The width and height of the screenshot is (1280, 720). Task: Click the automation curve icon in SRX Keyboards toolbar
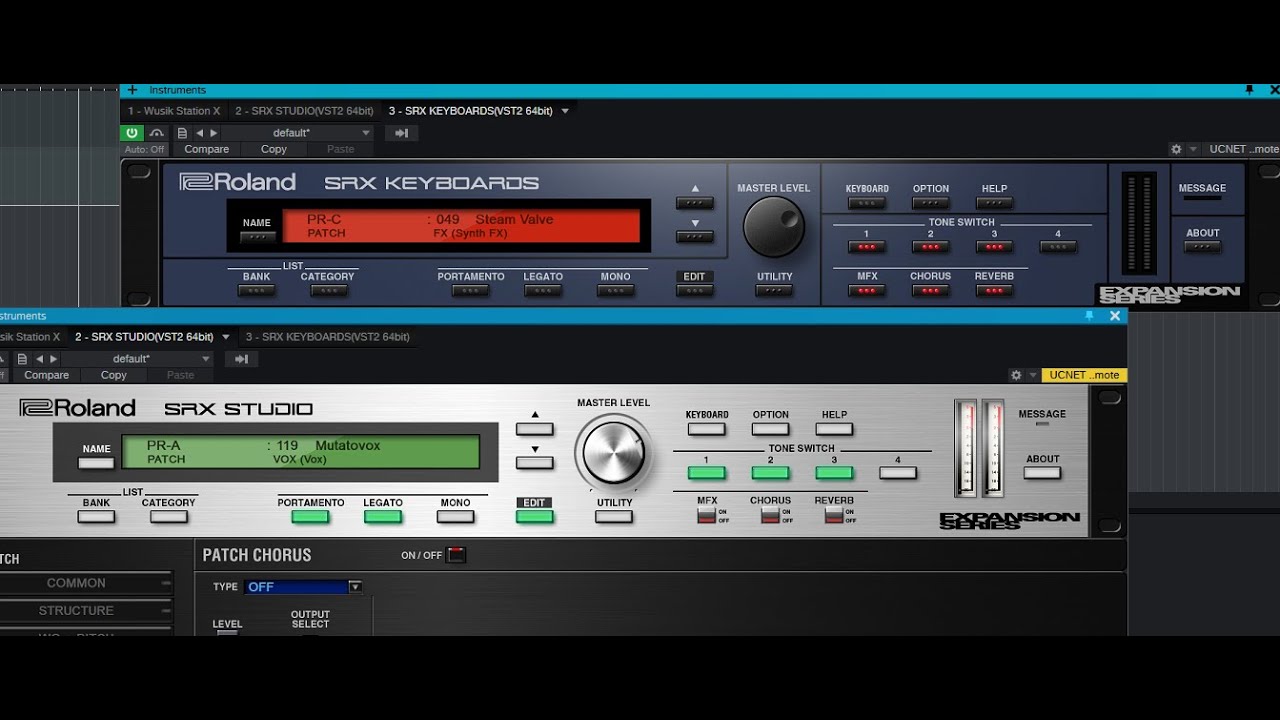pyautogui.click(x=156, y=132)
